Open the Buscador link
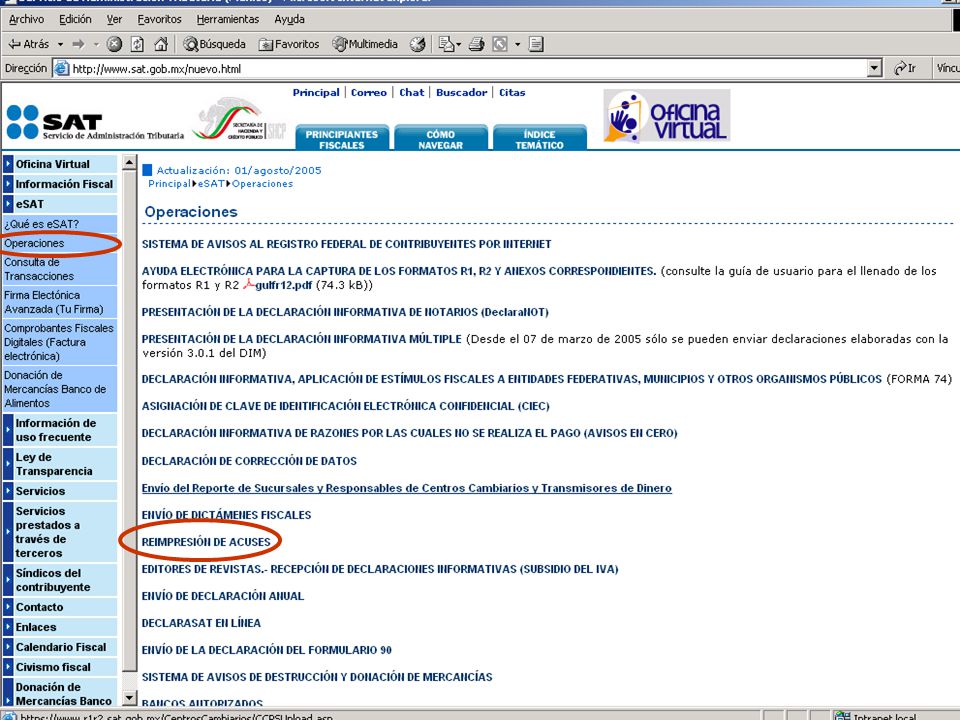Viewport: 960px width, 720px height. [462, 92]
